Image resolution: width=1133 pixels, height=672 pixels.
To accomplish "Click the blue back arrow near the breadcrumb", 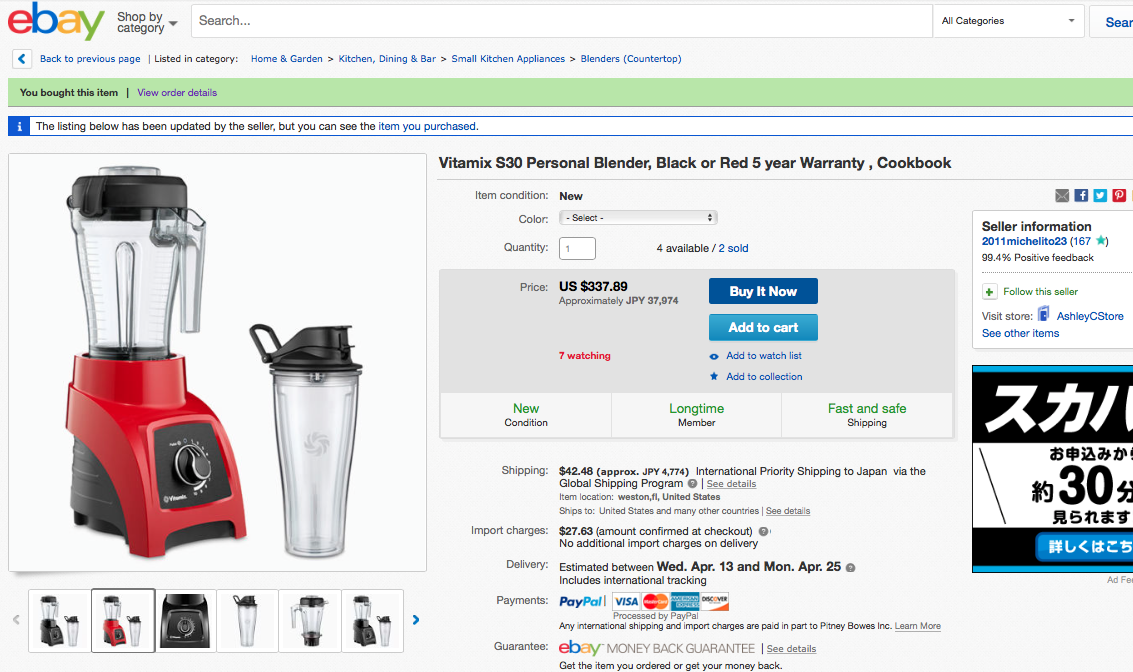I will 21,59.
